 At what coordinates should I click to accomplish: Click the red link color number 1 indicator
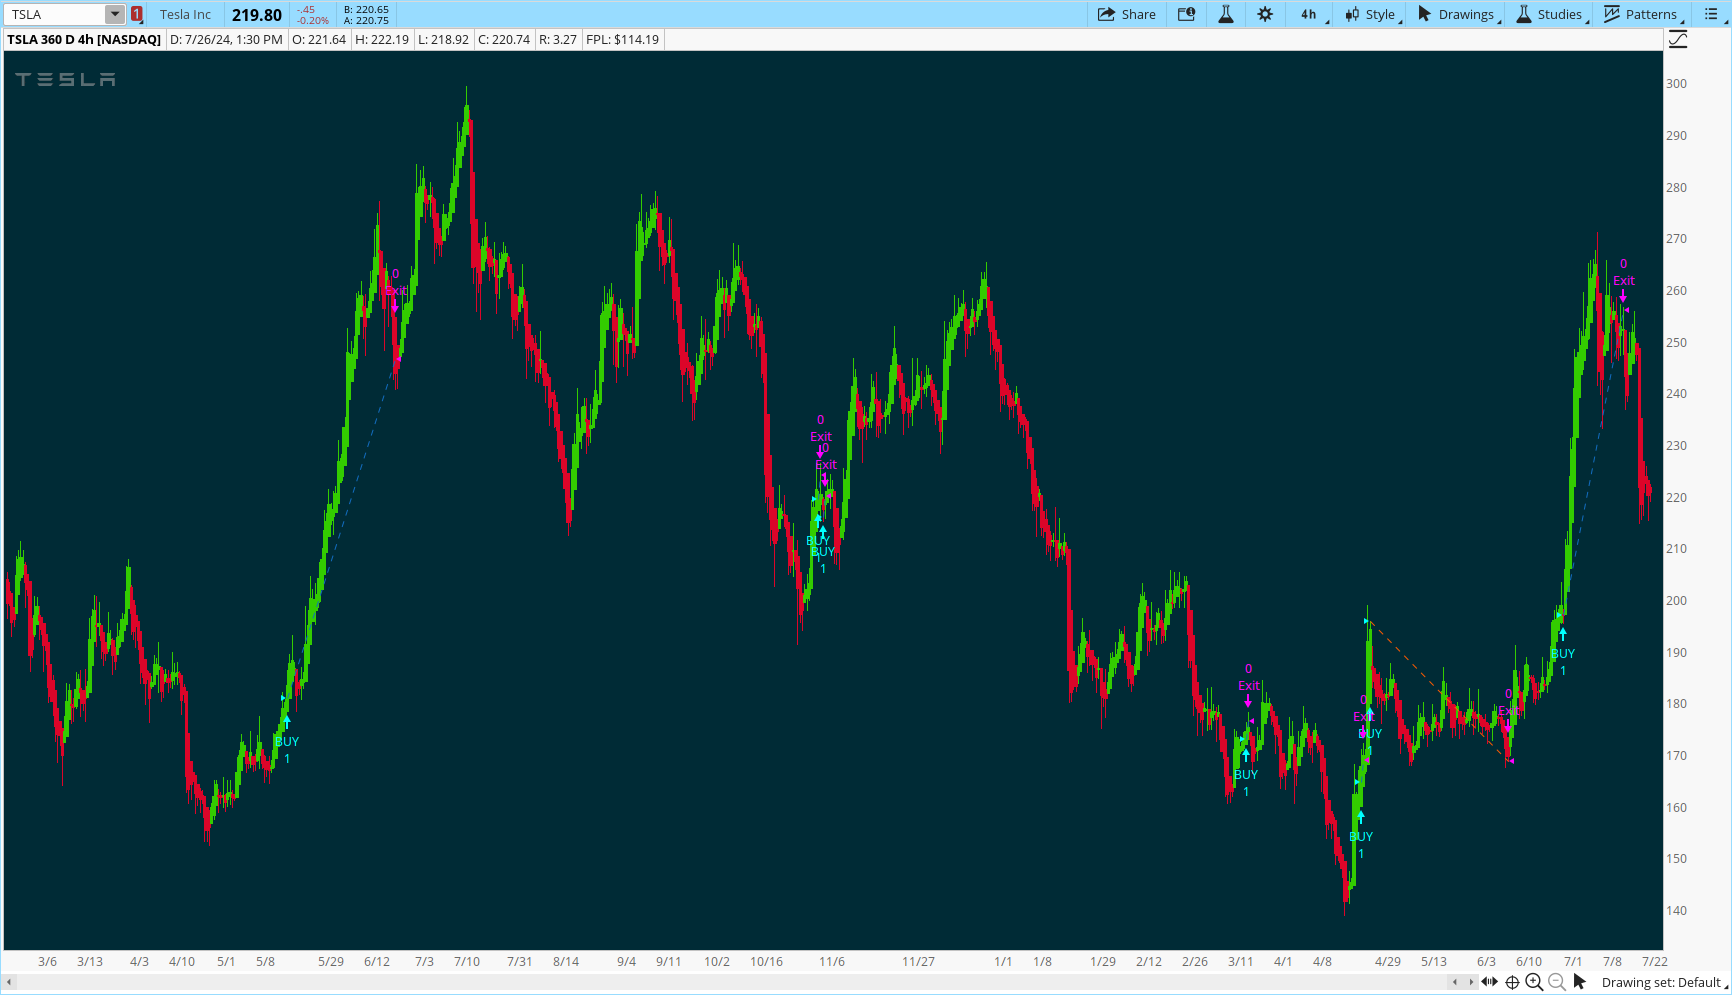[137, 14]
